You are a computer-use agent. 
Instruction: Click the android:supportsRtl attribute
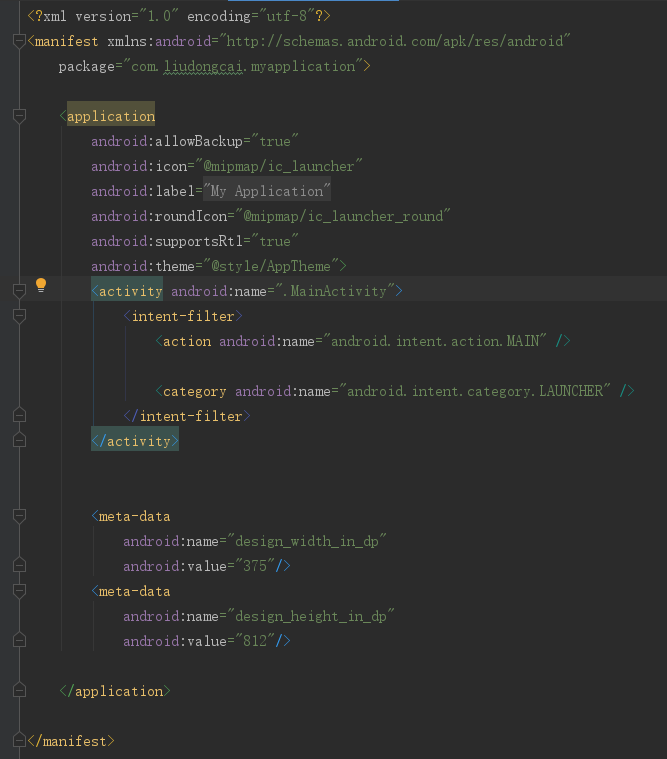pos(167,241)
